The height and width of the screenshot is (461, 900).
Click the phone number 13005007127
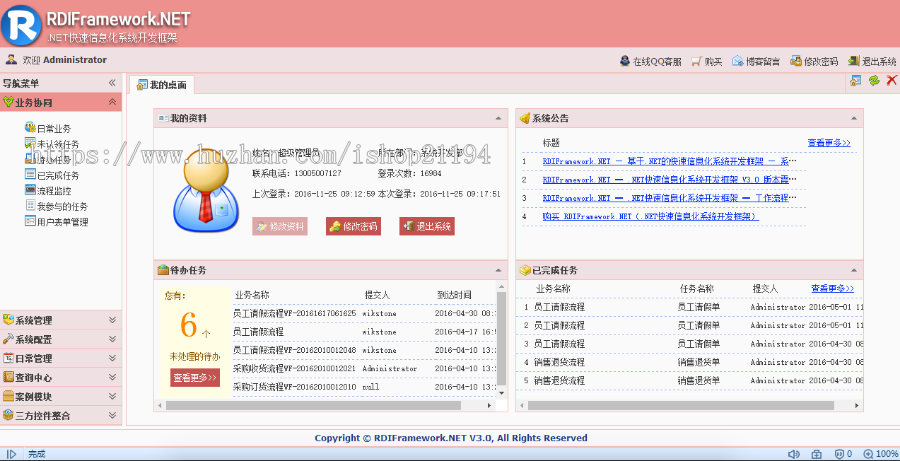317,173
